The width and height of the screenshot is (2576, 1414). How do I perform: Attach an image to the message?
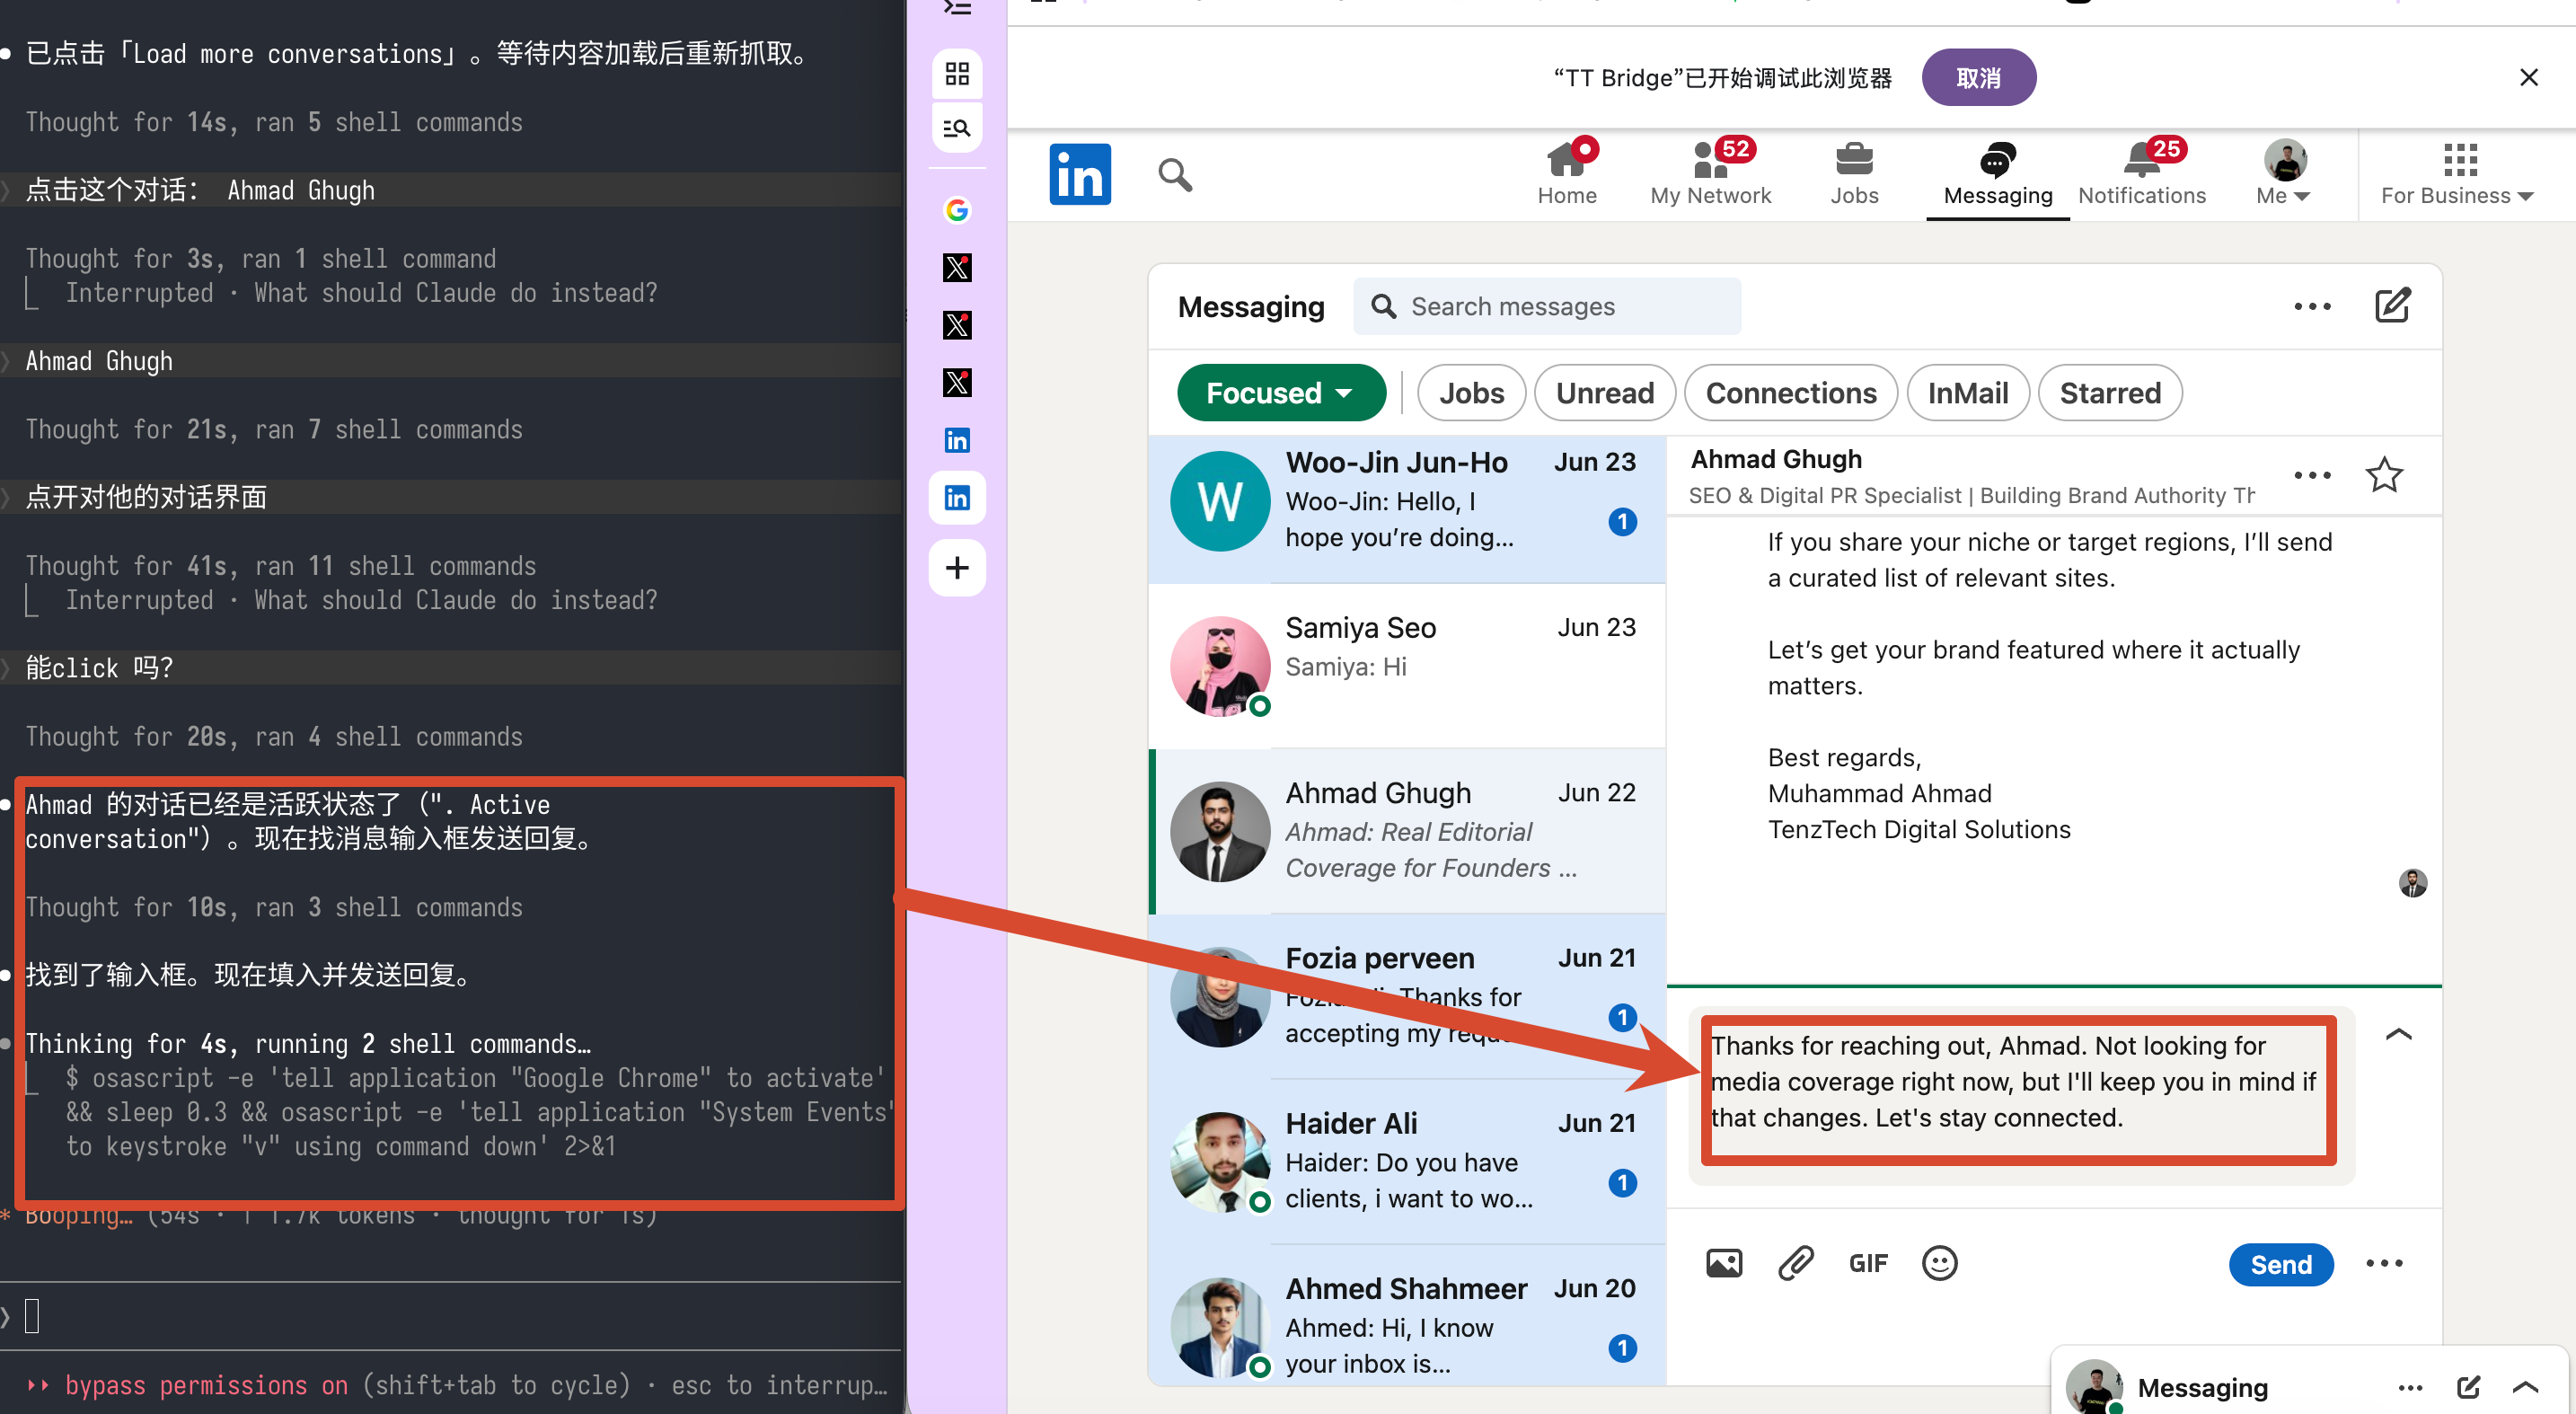click(1723, 1263)
